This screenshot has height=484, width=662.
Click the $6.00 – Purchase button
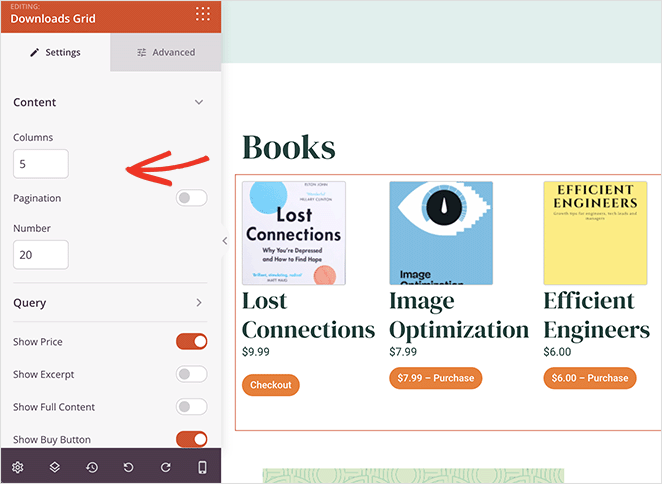click(589, 378)
